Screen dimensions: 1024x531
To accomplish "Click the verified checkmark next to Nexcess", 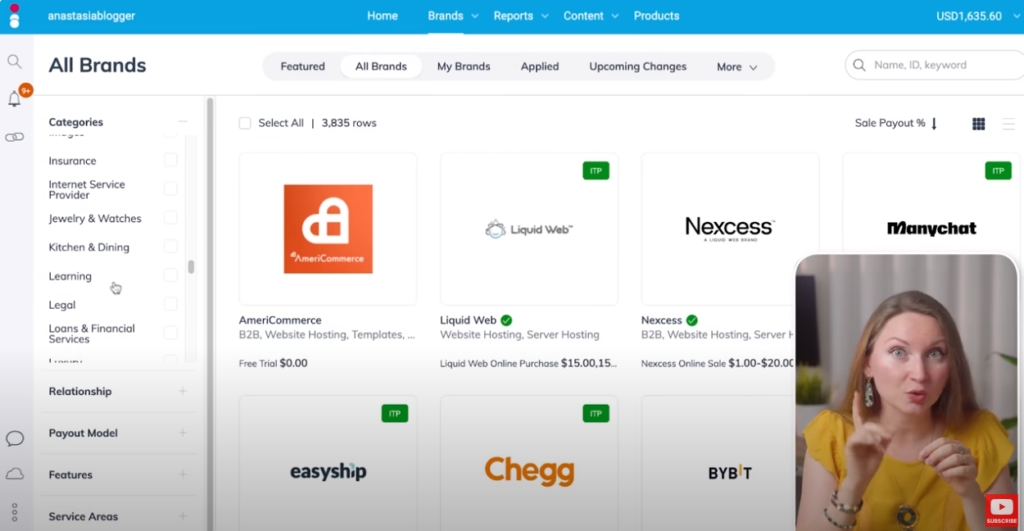I will pyautogui.click(x=692, y=320).
